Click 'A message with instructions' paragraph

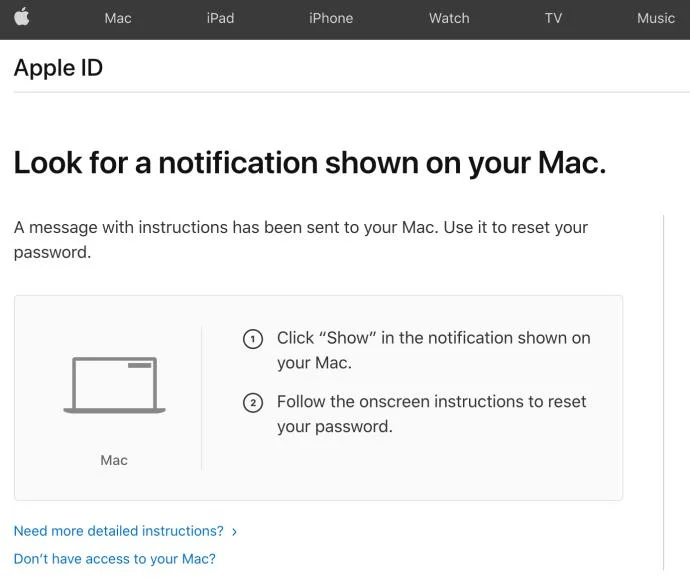[x=301, y=240]
